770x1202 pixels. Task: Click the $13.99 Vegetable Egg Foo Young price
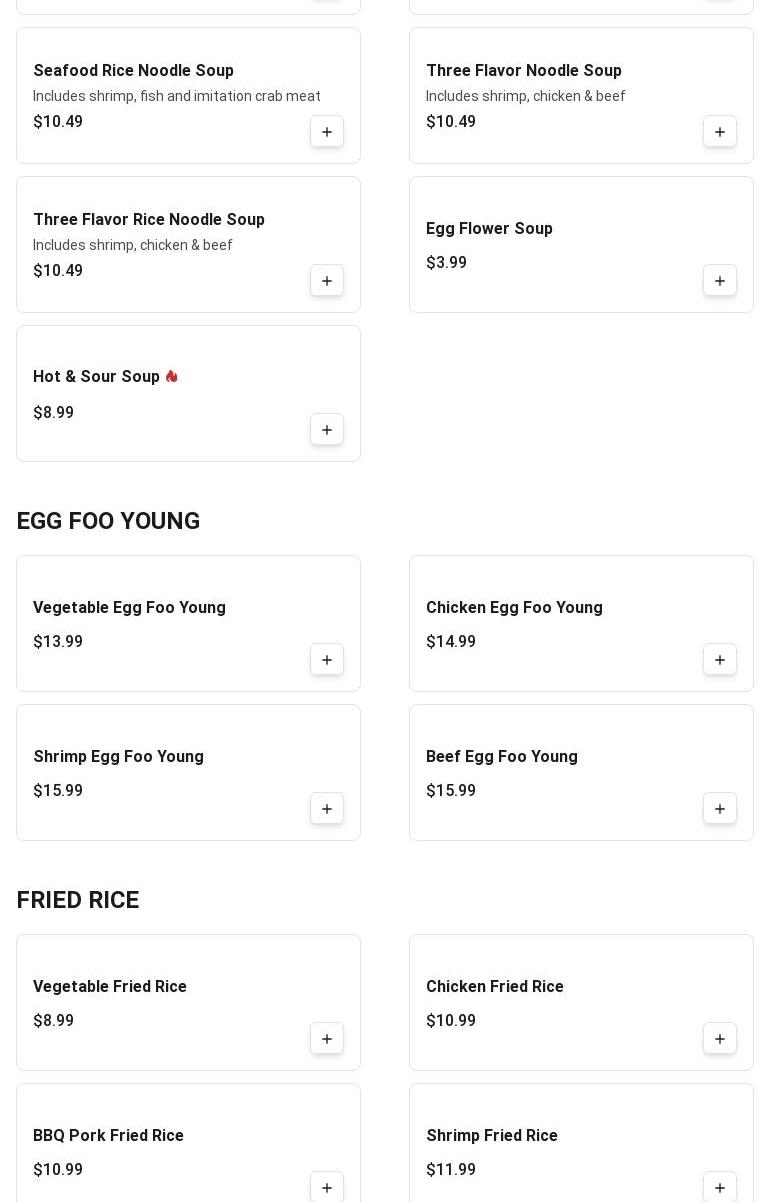pyautogui.click(x=58, y=642)
